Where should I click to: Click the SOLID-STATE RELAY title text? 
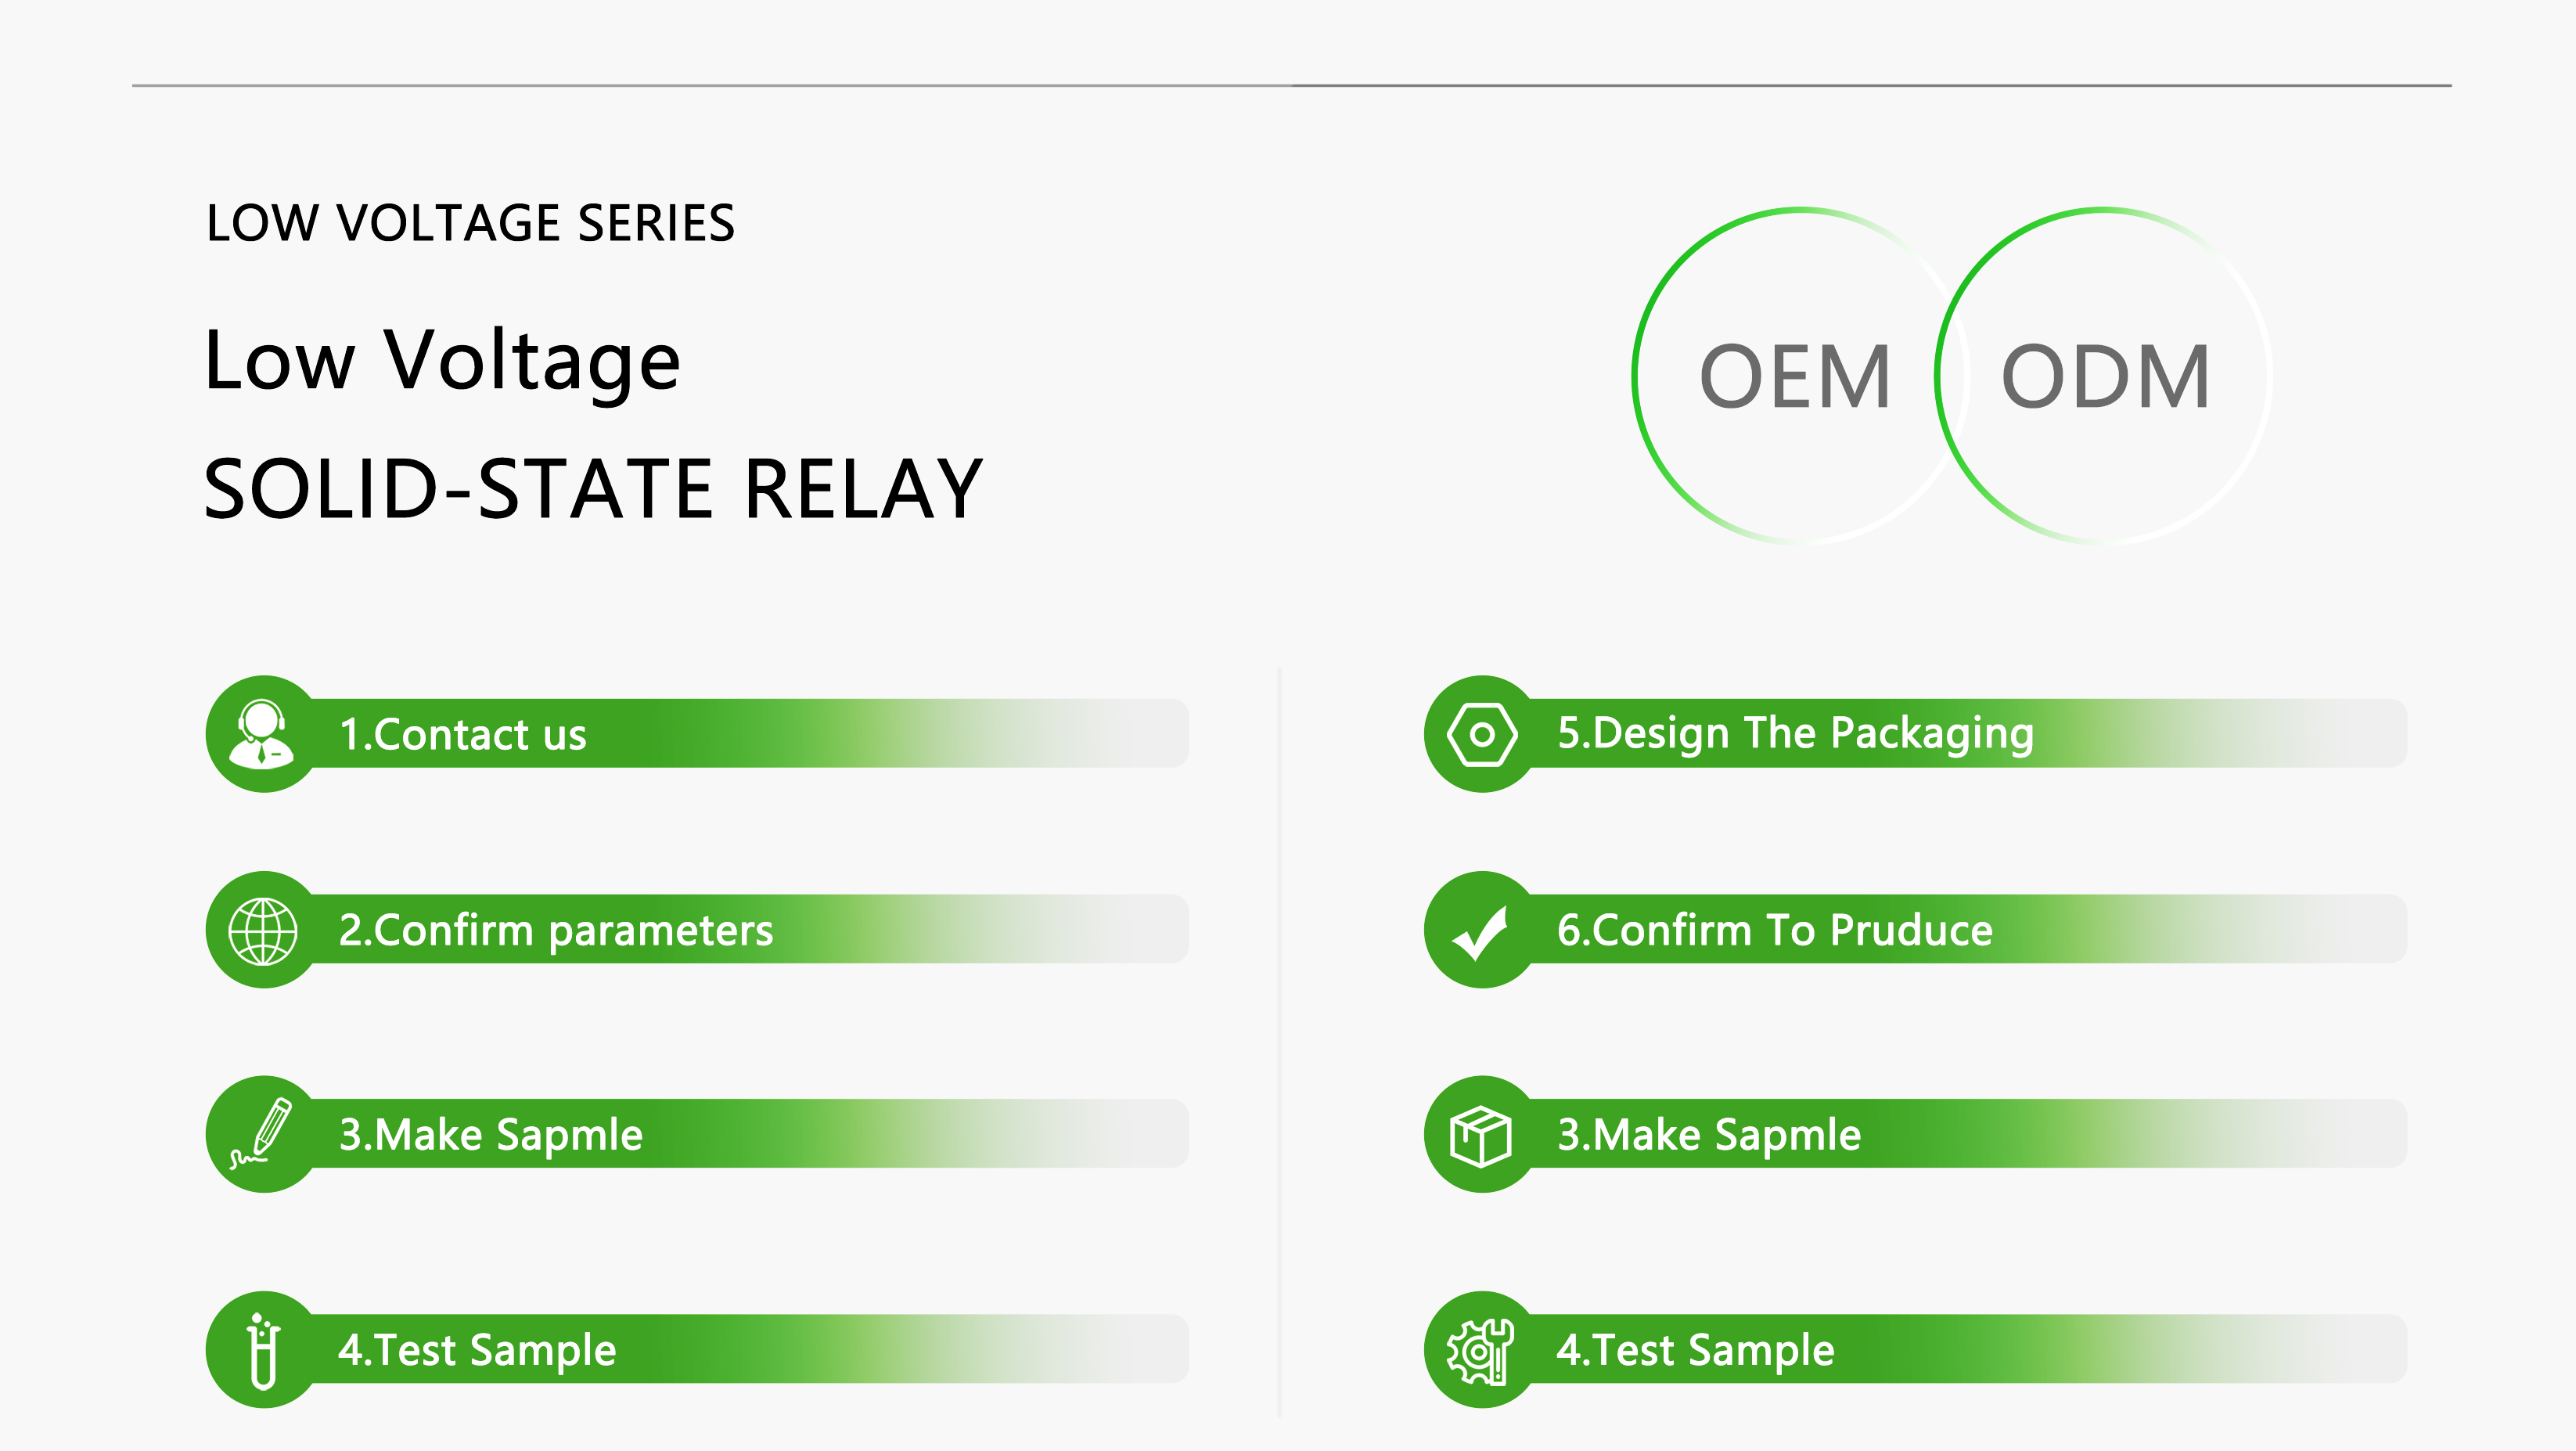tap(594, 488)
